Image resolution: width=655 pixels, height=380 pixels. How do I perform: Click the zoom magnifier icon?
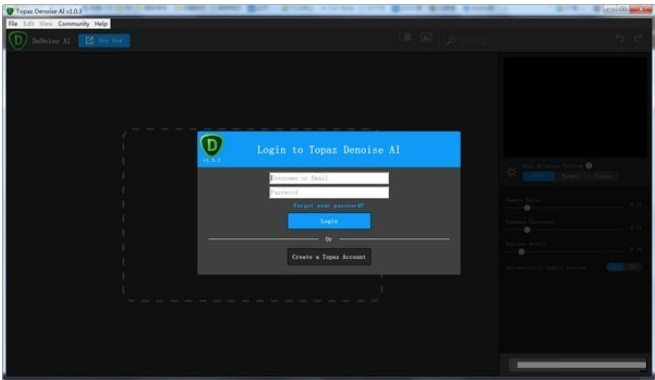pos(451,41)
